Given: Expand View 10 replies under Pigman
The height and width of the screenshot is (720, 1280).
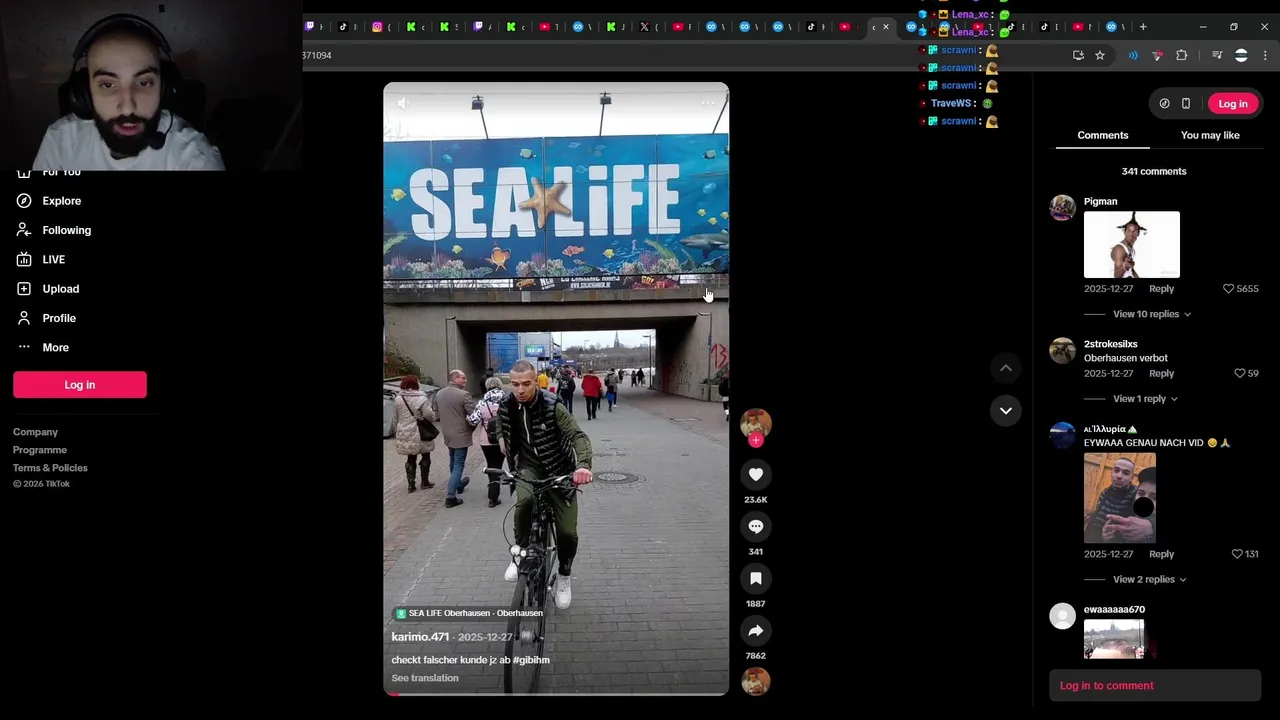Looking at the screenshot, I should click(1152, 314).
